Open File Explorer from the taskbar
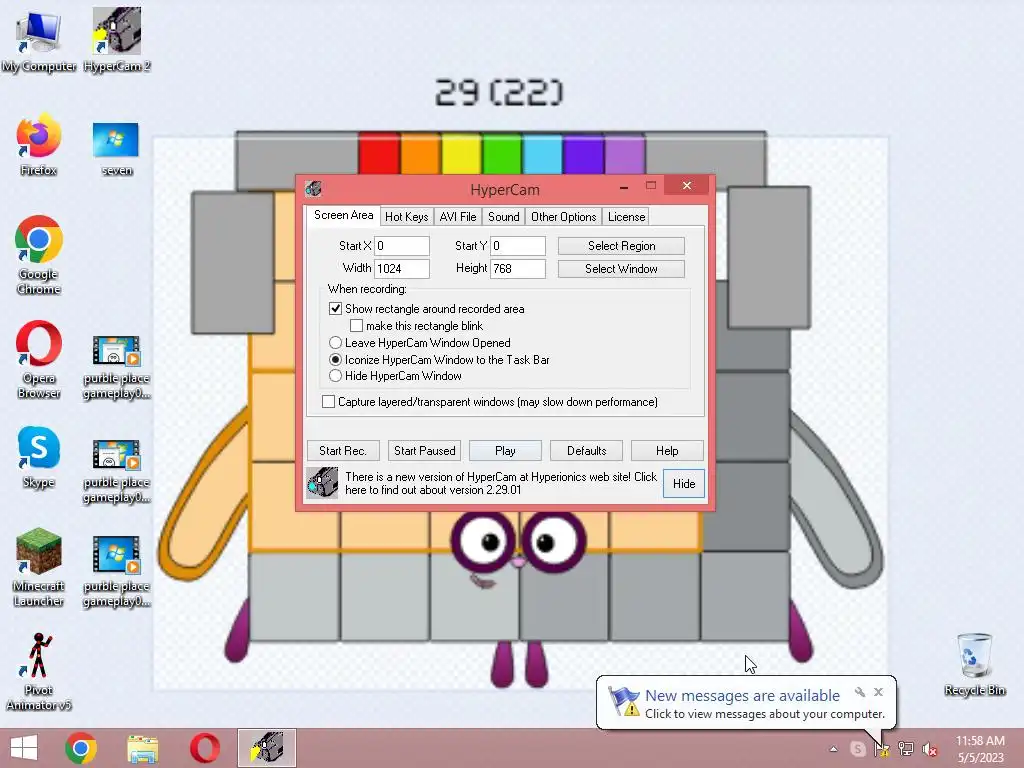The image size is (1024, 768). tap(142, 748)
